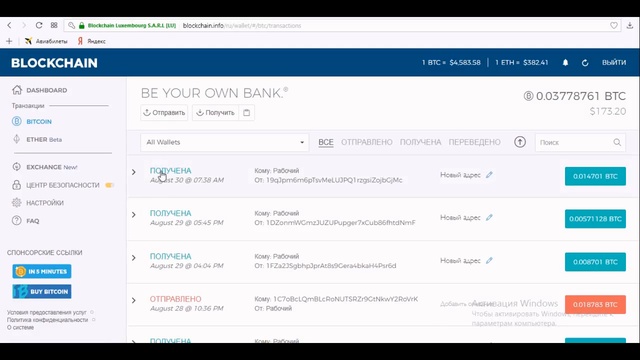The height and width of the screenshot is (360, 640).
Task: Open Exchange in the sidebar
Action: pyautogui.click(x=52, y=167)
